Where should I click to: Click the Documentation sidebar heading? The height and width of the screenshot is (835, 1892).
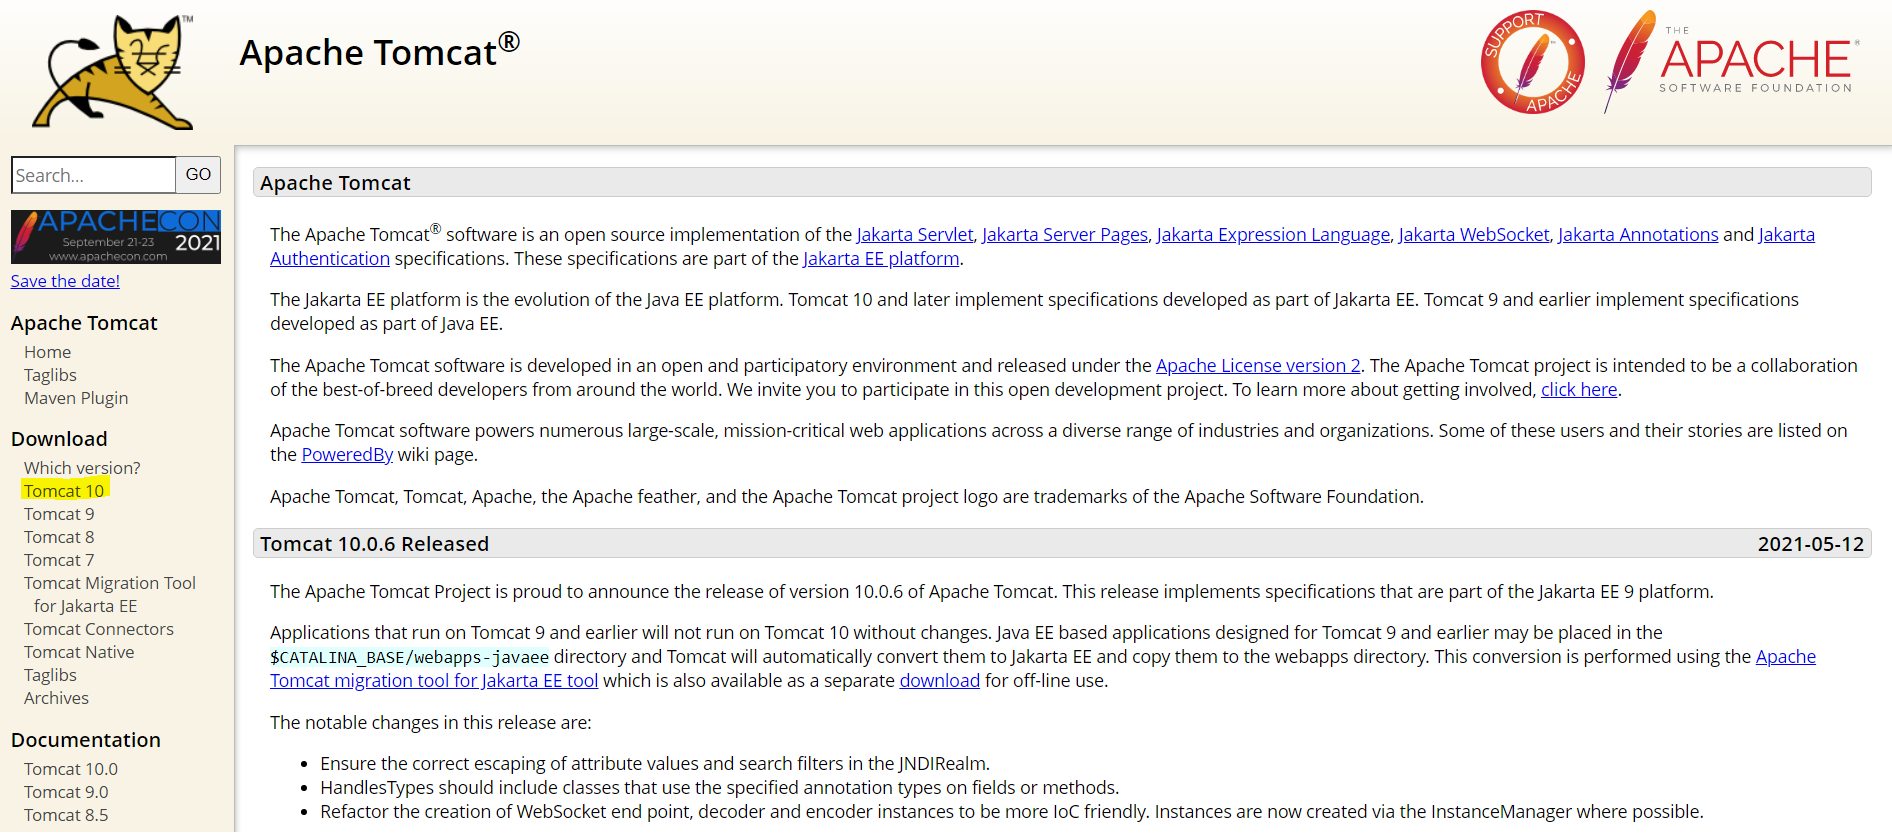(86, 740)
